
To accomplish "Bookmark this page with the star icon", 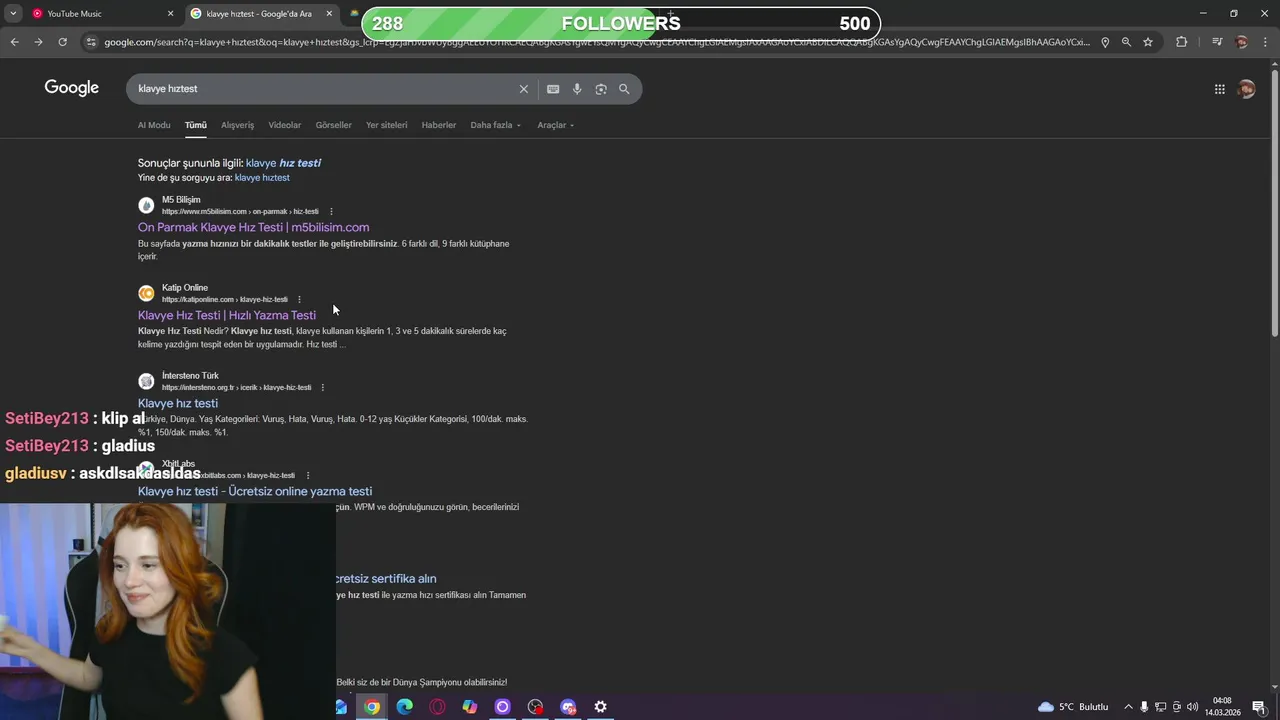I will click(1148, 42).
